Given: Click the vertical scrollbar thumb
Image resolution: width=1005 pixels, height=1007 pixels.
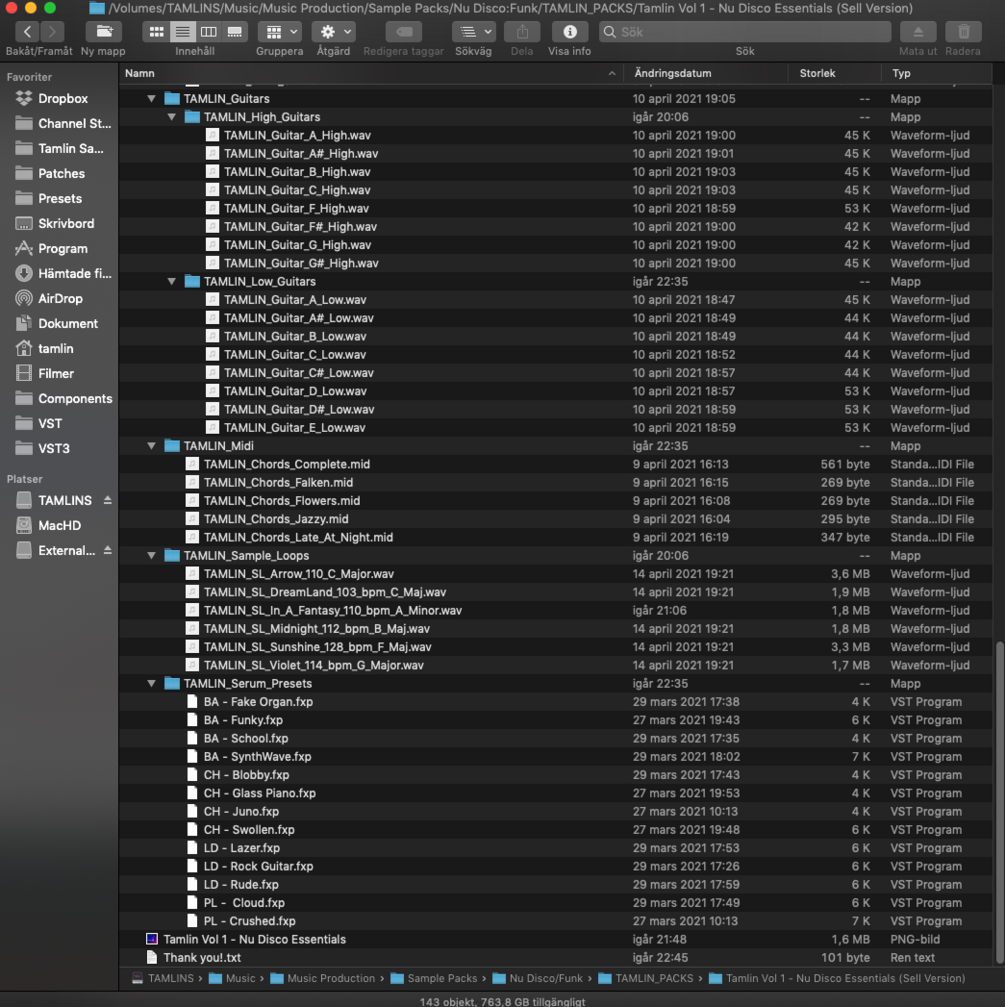Looking at the screenshot, I should click(999, 801).
